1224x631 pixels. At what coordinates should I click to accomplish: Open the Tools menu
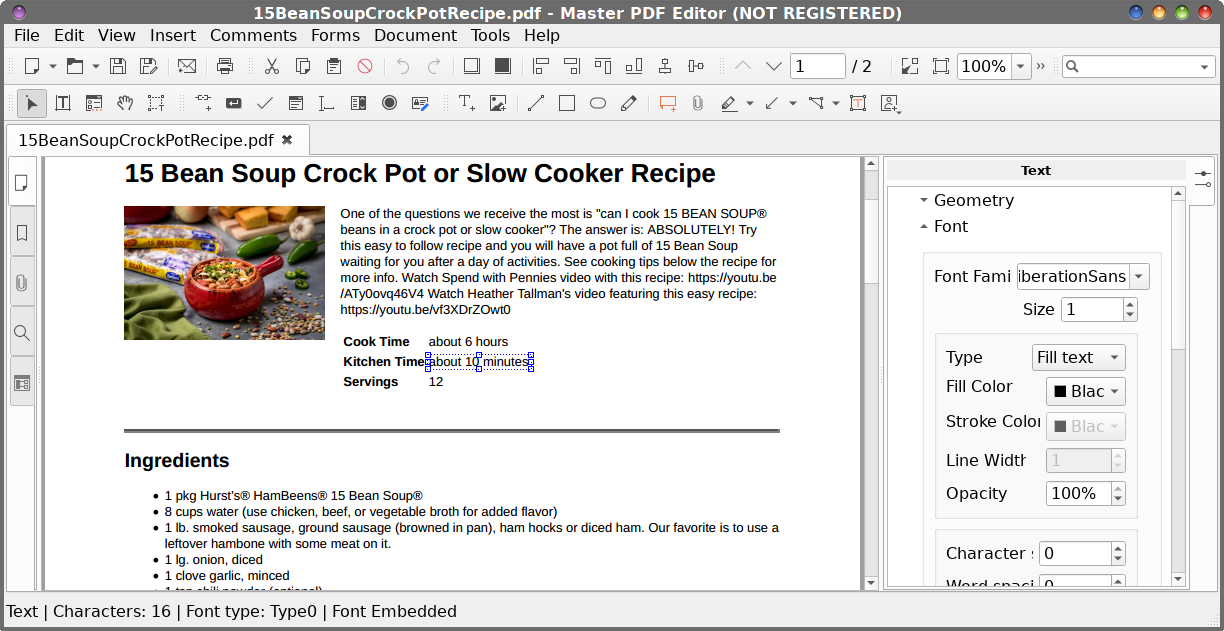pyautogui.click(x=490, y=35)
